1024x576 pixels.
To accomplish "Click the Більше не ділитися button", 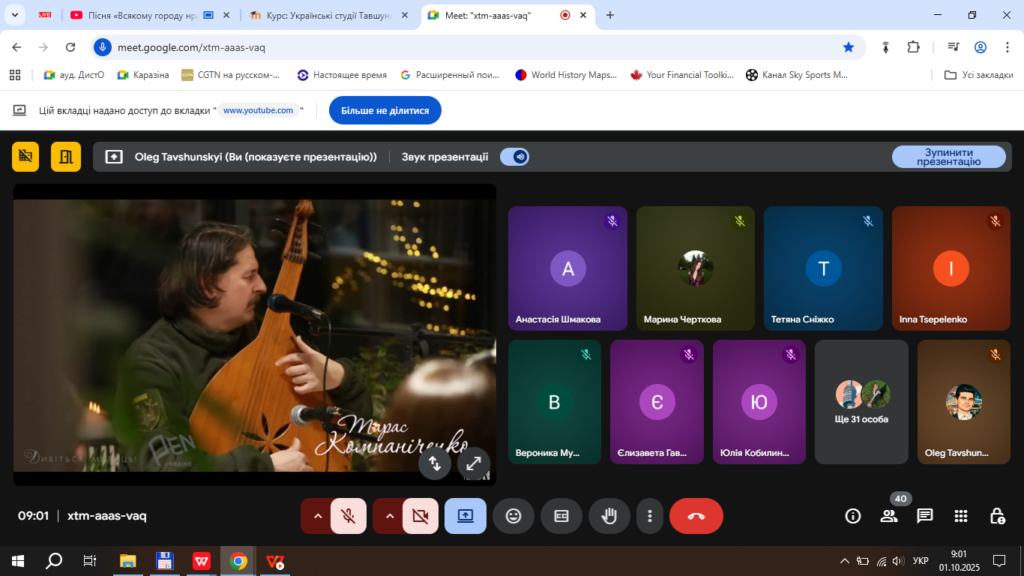I will [385, 111].
